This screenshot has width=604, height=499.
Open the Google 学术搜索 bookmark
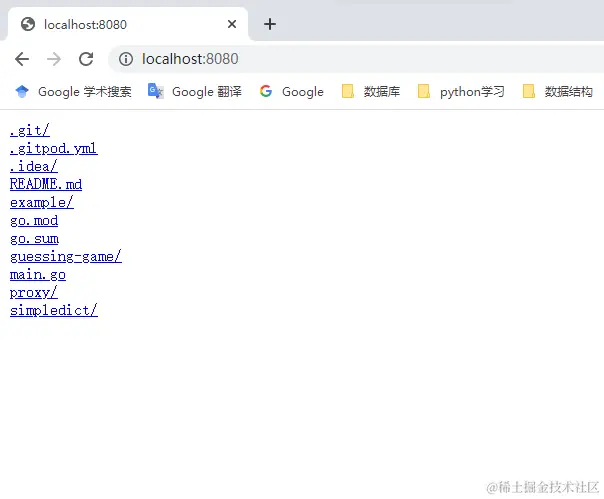73,92
